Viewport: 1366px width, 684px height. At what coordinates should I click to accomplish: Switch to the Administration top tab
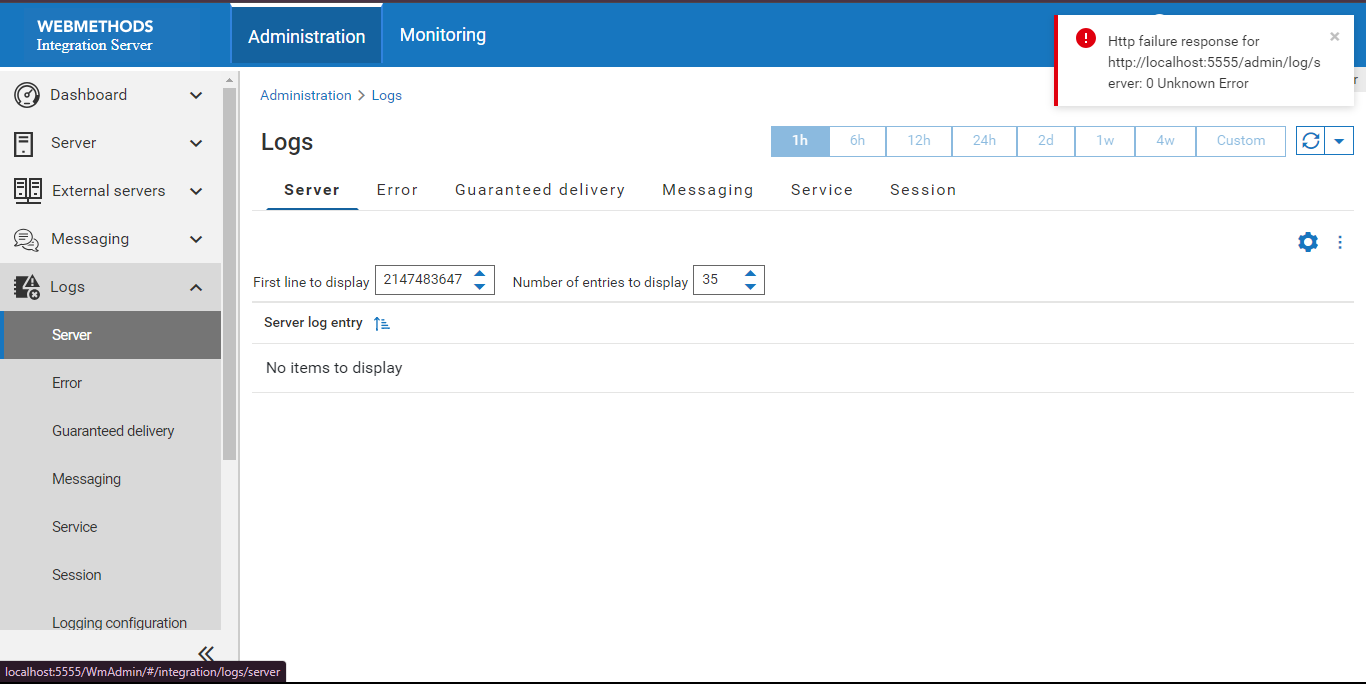coord(307,36)
